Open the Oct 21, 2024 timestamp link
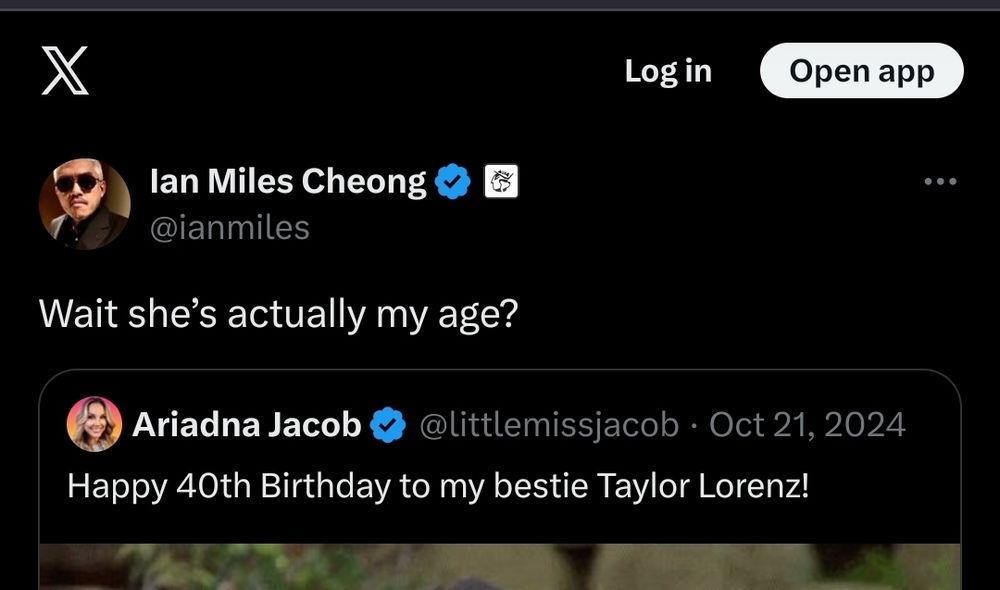Viewport: 1000px width, 590px height. [806, 424]
